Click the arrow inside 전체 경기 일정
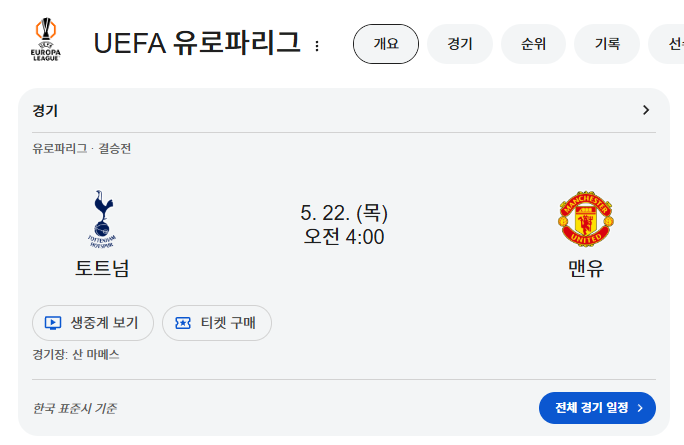 tap(640, 408)
